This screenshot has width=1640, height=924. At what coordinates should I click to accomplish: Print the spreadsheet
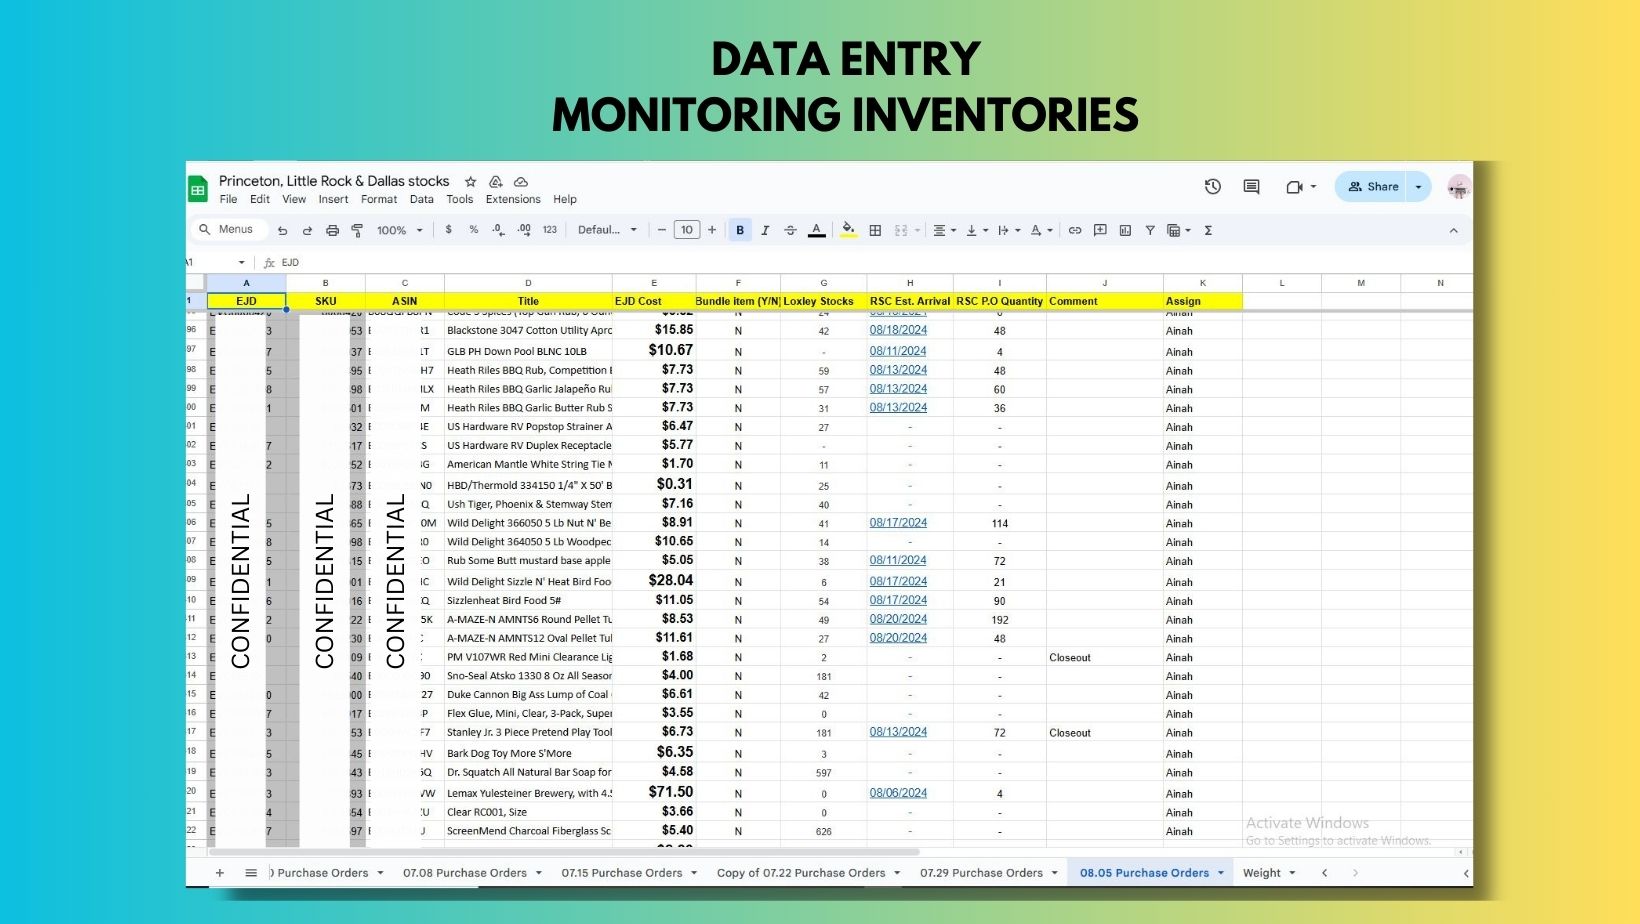pos(332,230)
